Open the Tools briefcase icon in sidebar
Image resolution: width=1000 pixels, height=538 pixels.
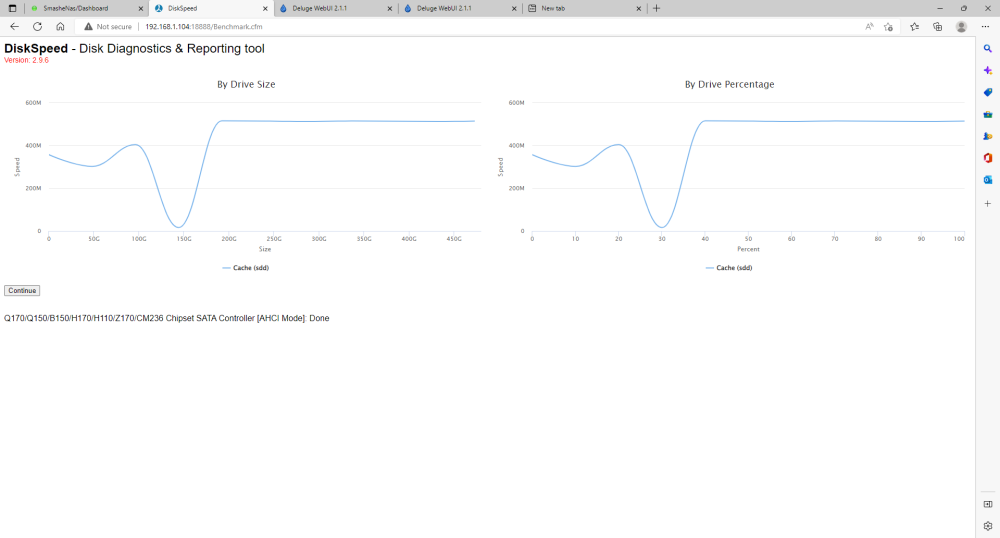[988, 114]
